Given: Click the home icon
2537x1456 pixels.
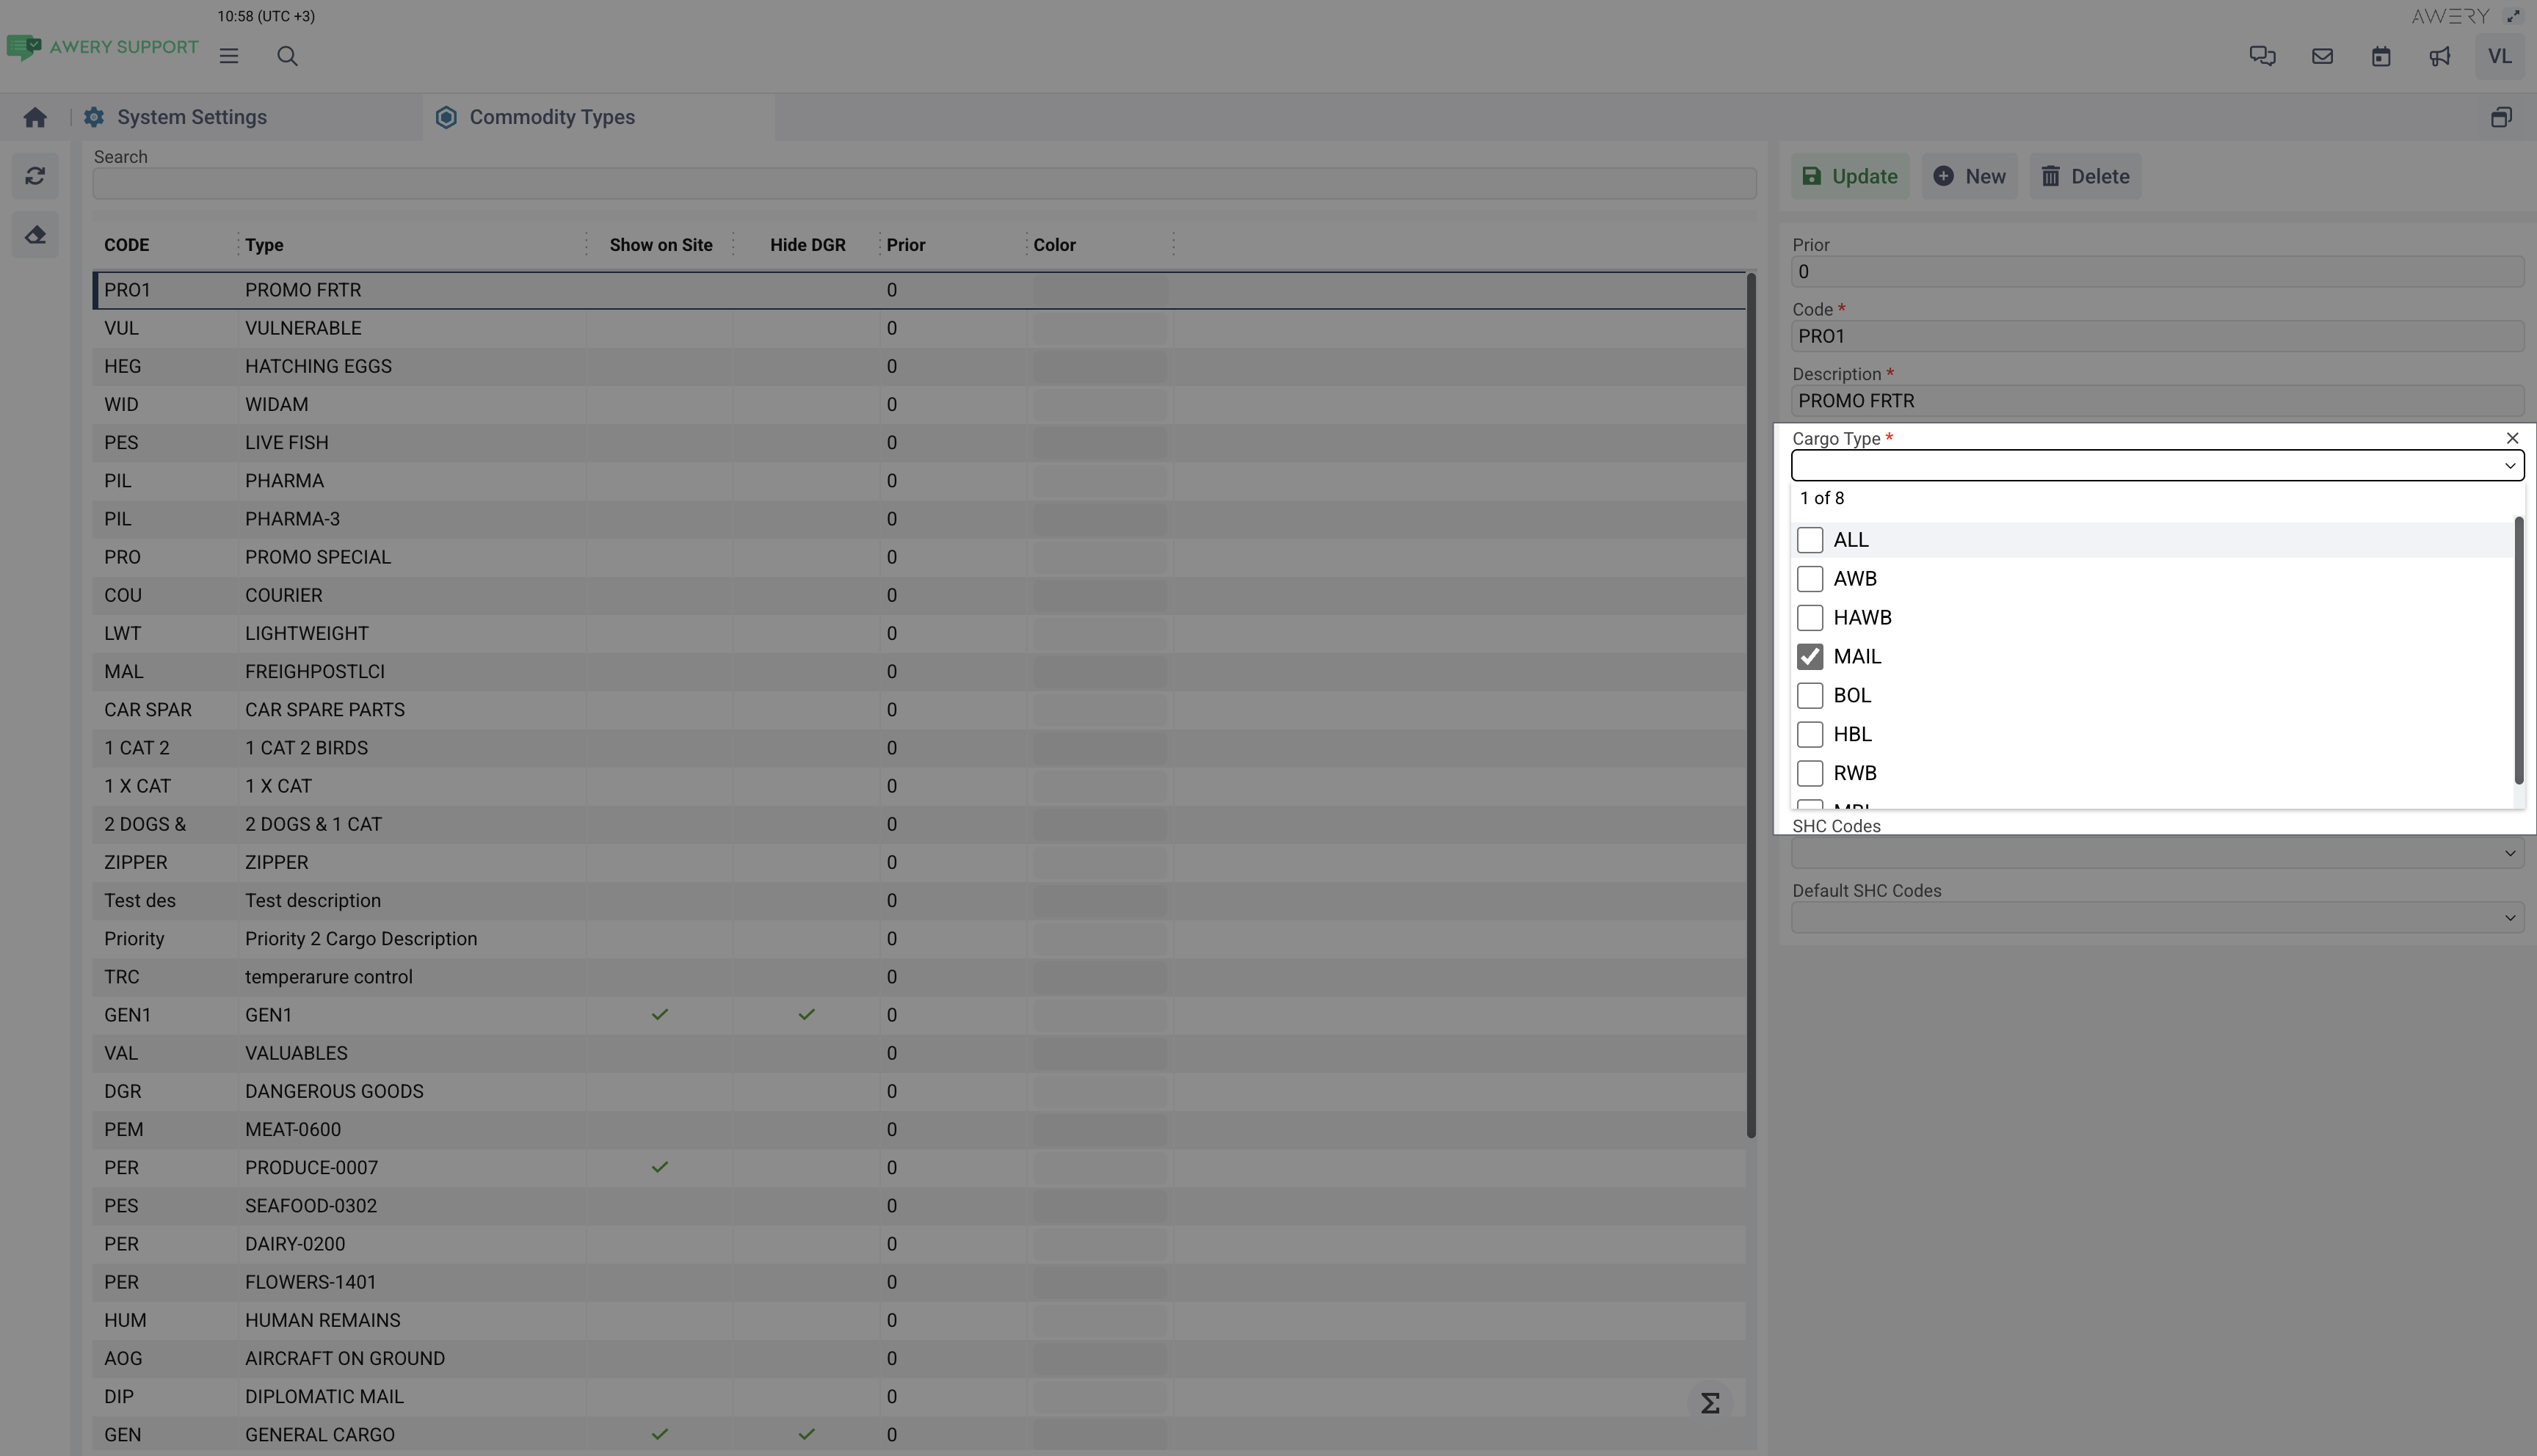Looking at the screenshot, I should coord(35,118).
